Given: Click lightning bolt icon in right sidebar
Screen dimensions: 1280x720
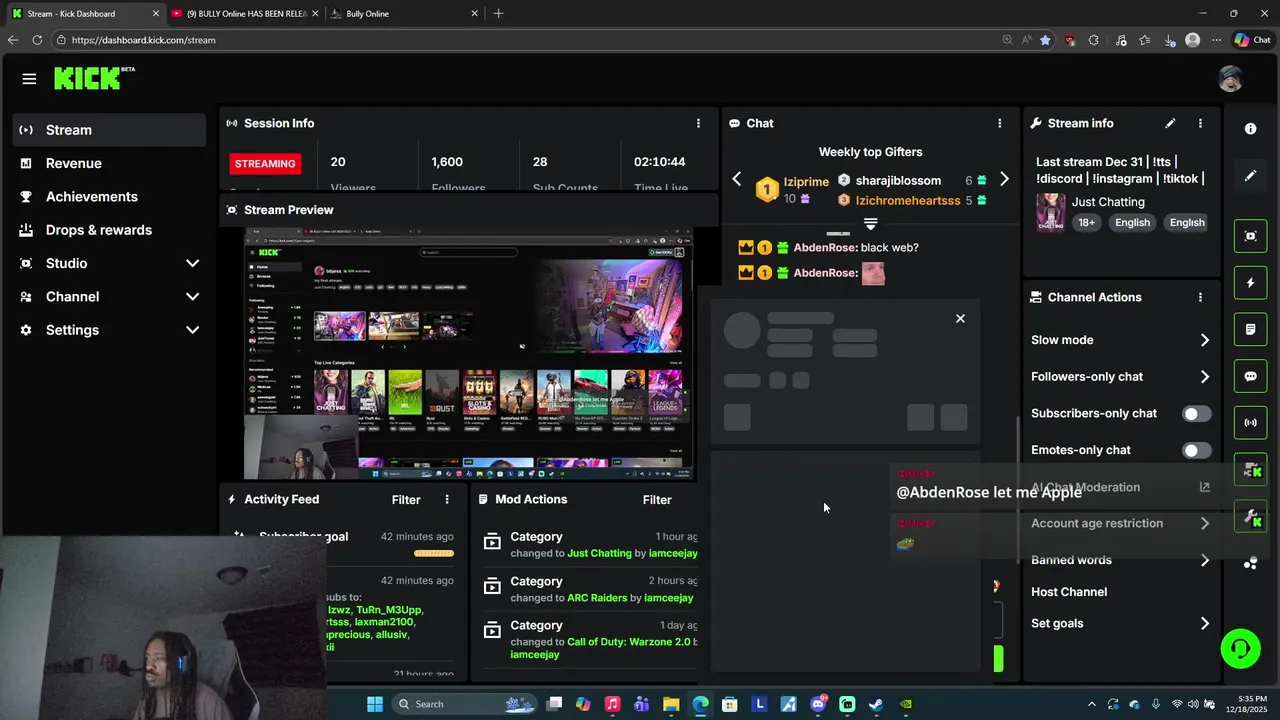Looking at the screenshot, I should [x=1250, y=283].
